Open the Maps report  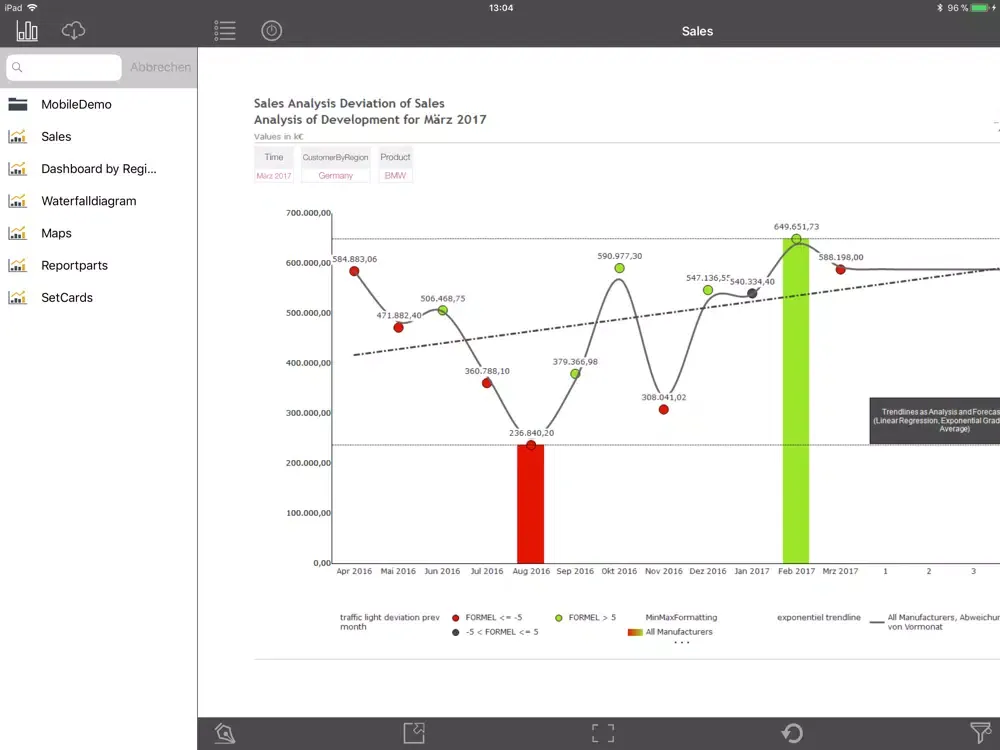[98, 233]
